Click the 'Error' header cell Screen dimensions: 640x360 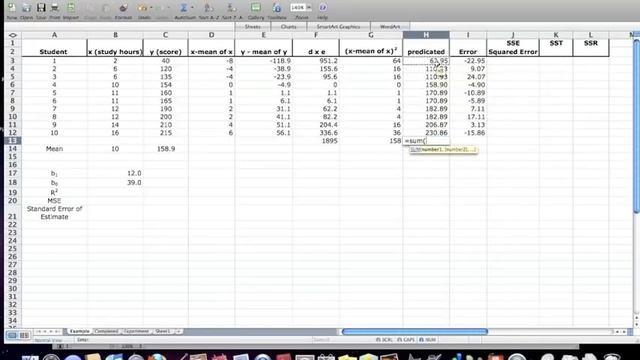click(x=468, y=52)
